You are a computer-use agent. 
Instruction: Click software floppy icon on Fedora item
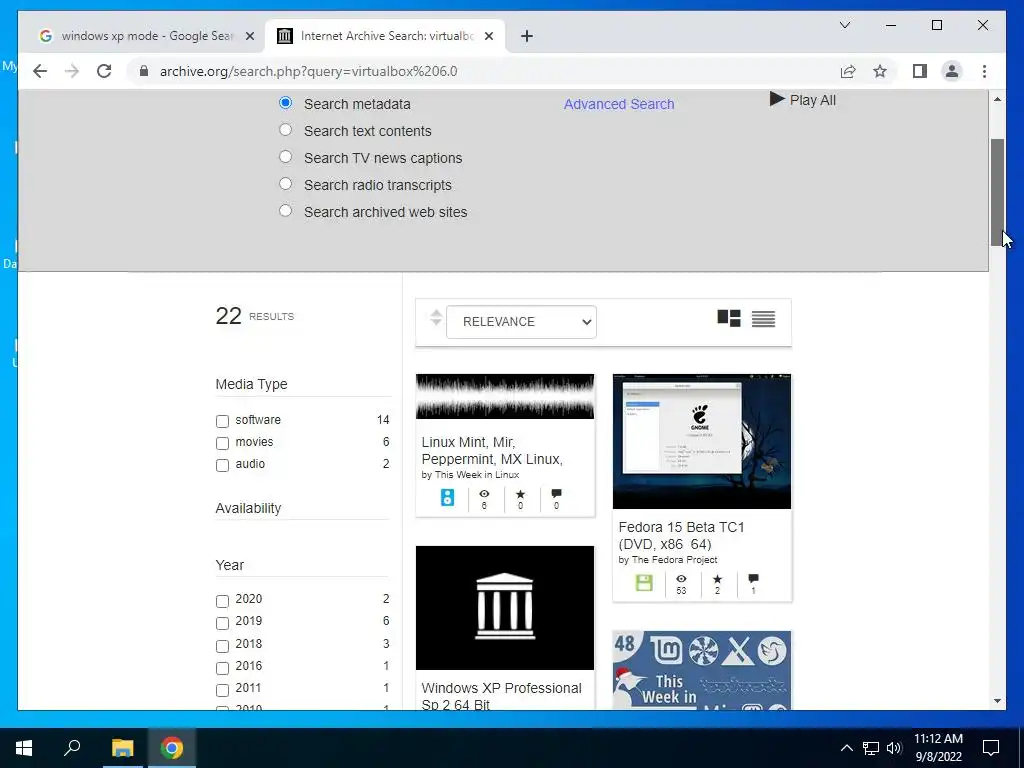[644, 583]
